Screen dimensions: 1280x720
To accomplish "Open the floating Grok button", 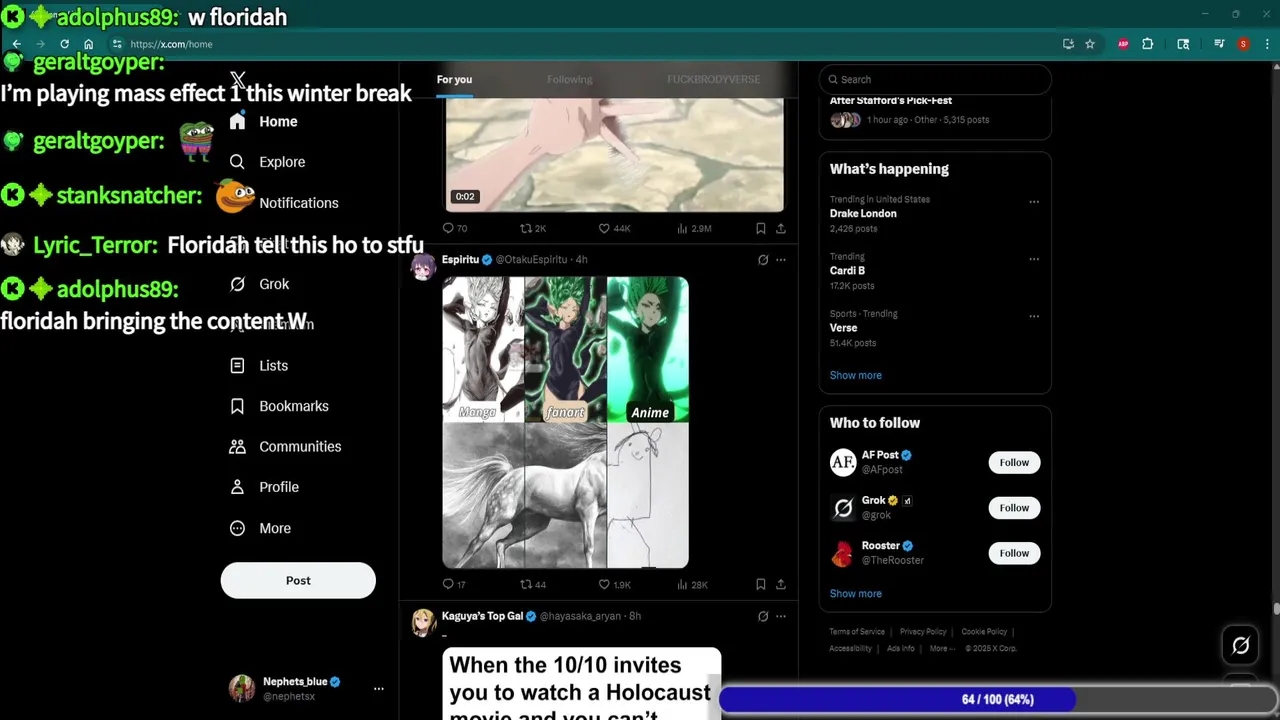I will (1241, 646).
